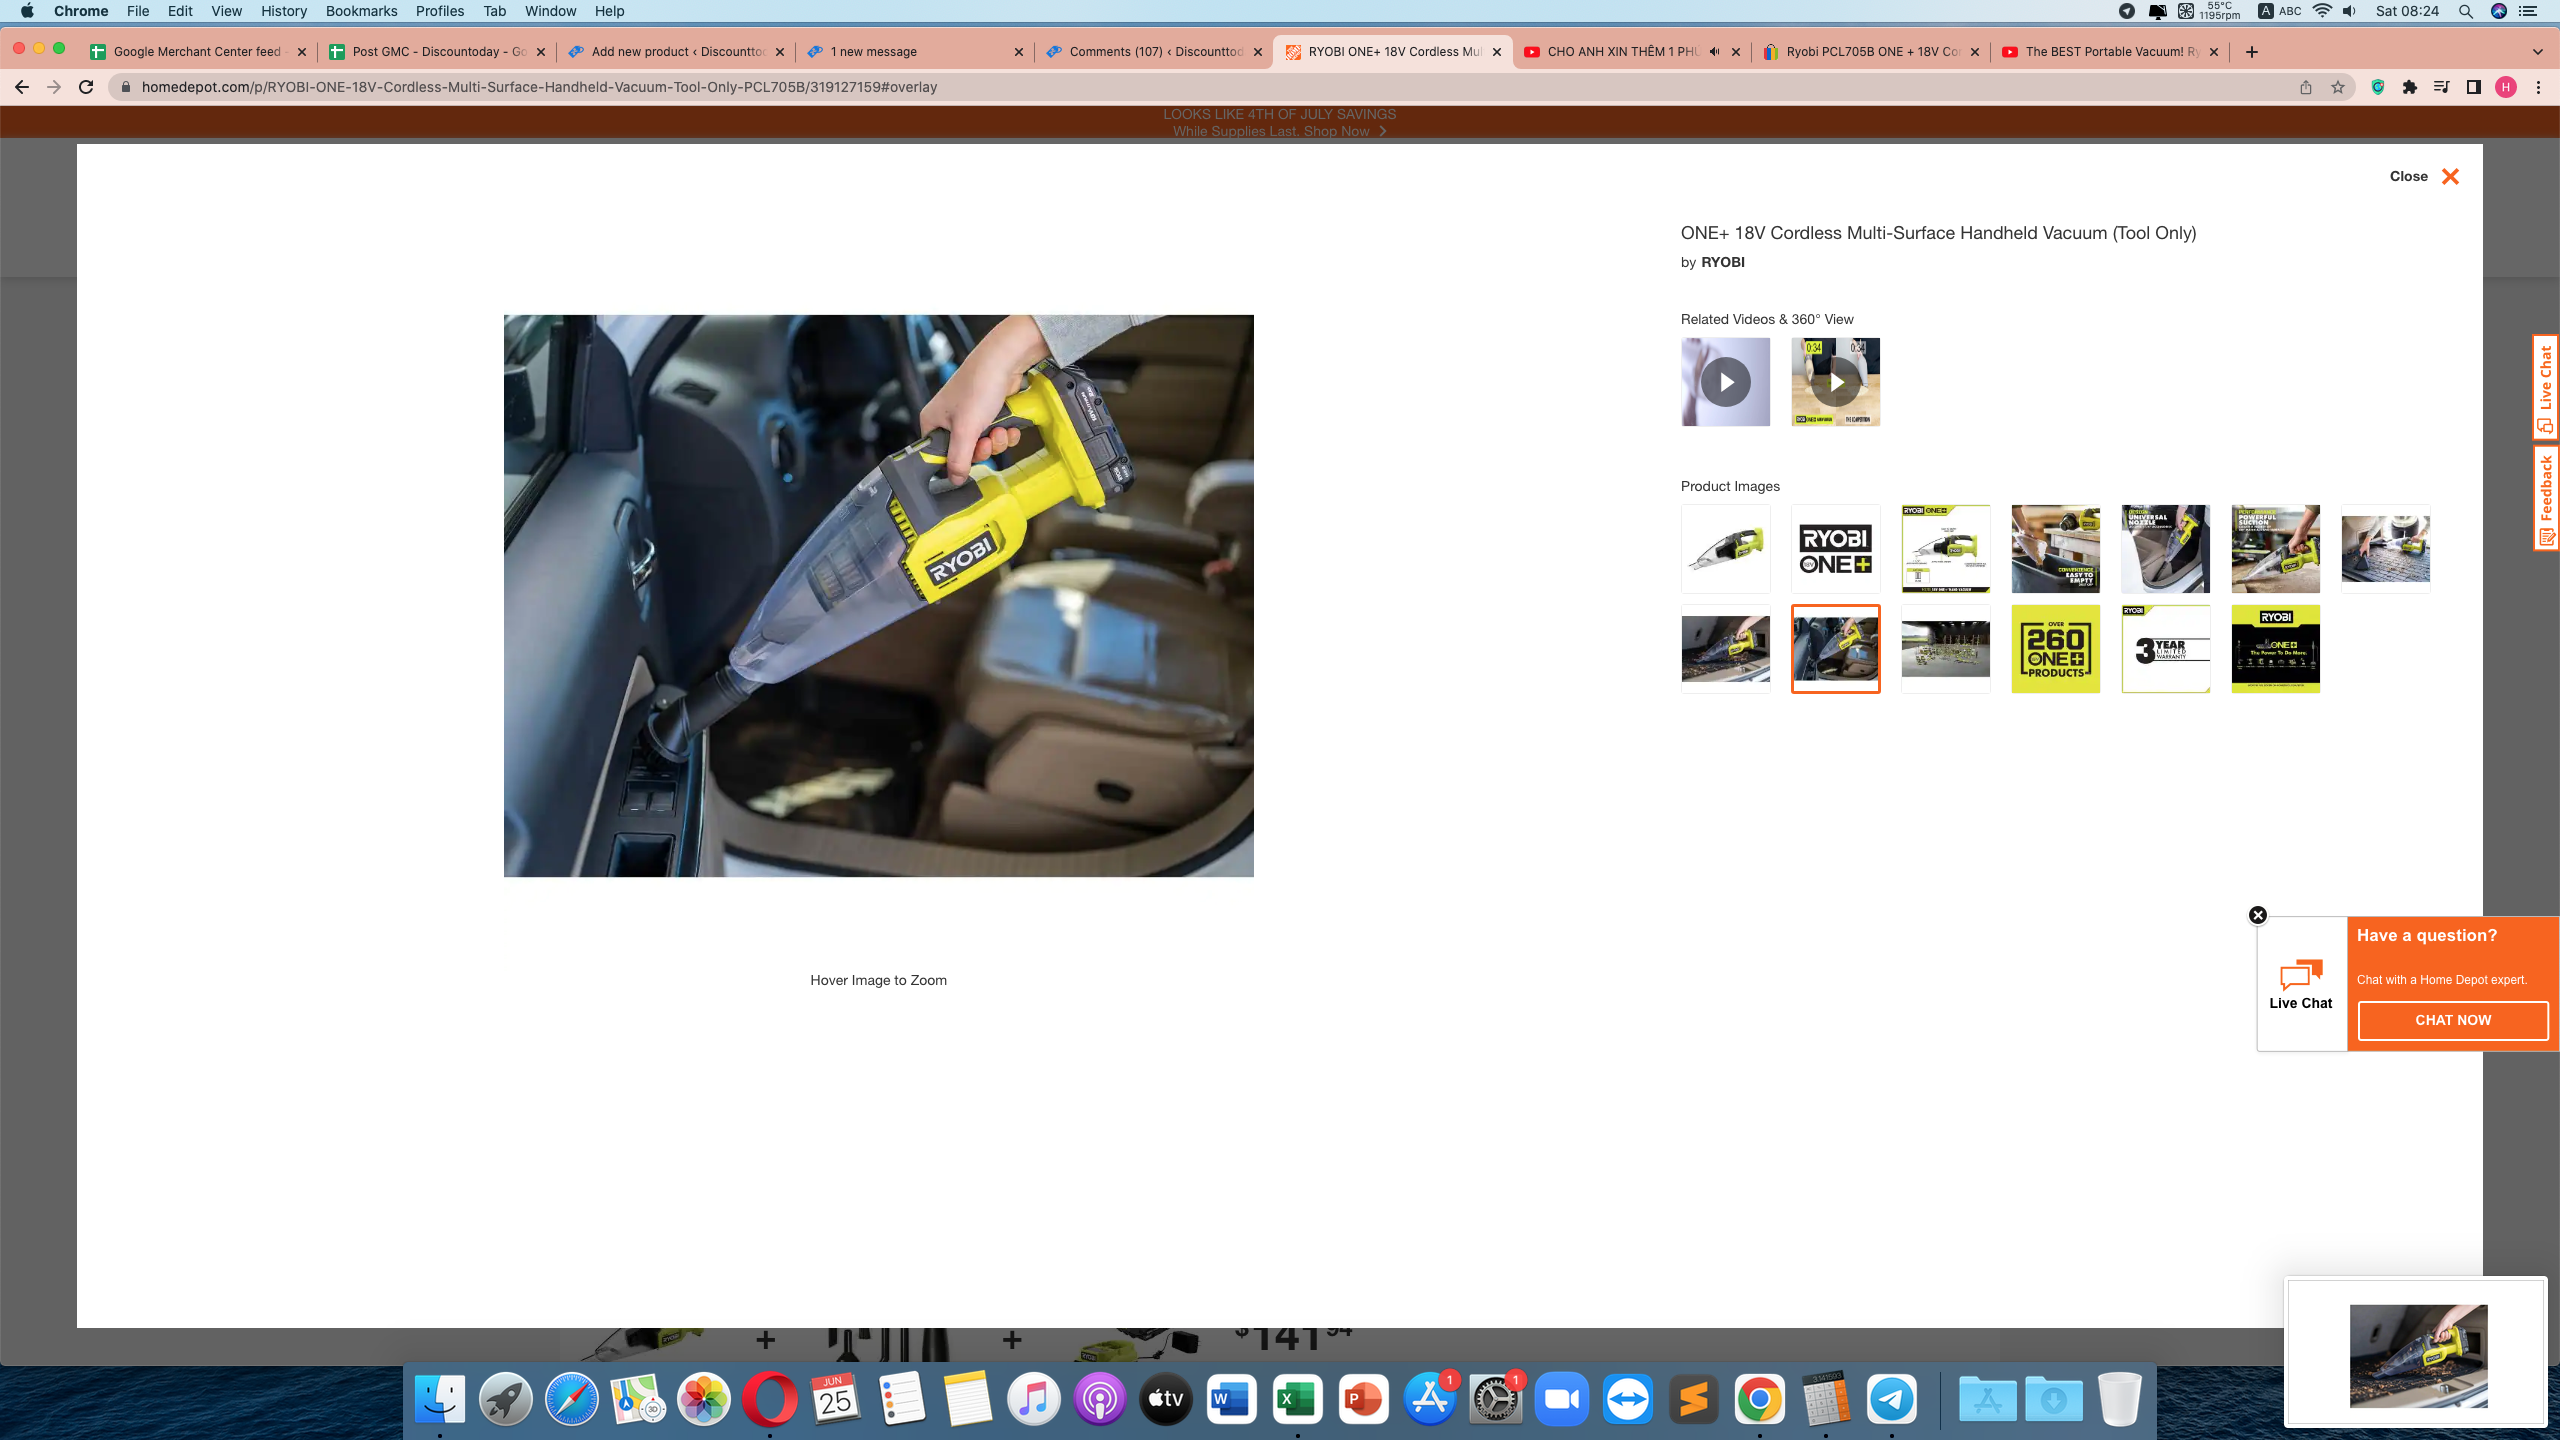Select the 3 Year Limited Warranty thumbnail
The height and width of the screenshot is (1440, 2560).
pos(2165,649)
